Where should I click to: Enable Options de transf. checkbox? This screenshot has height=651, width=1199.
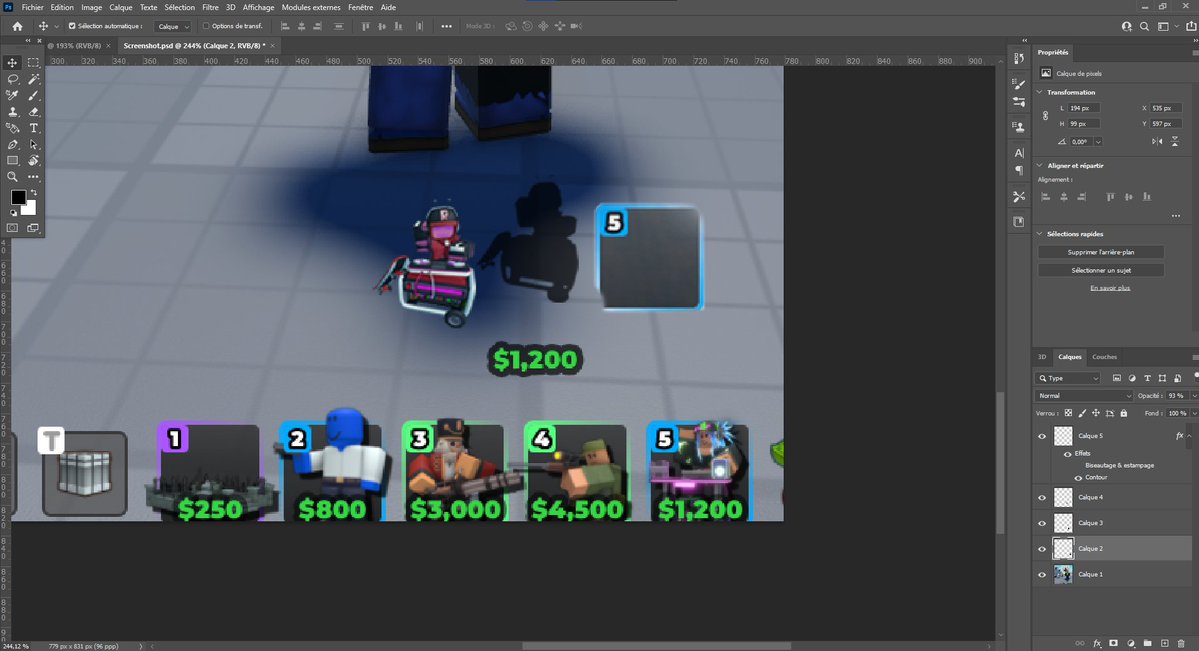(206, 26)
